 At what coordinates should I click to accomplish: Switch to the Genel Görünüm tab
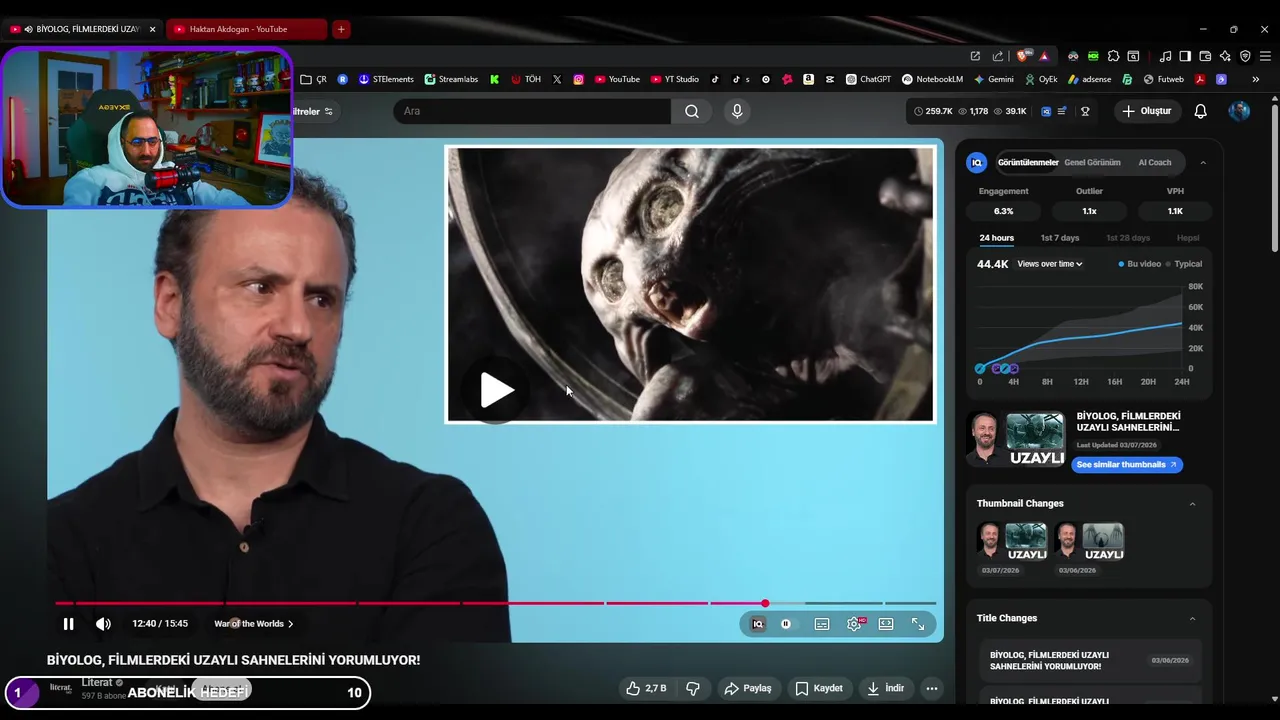tap(1092, 162)
